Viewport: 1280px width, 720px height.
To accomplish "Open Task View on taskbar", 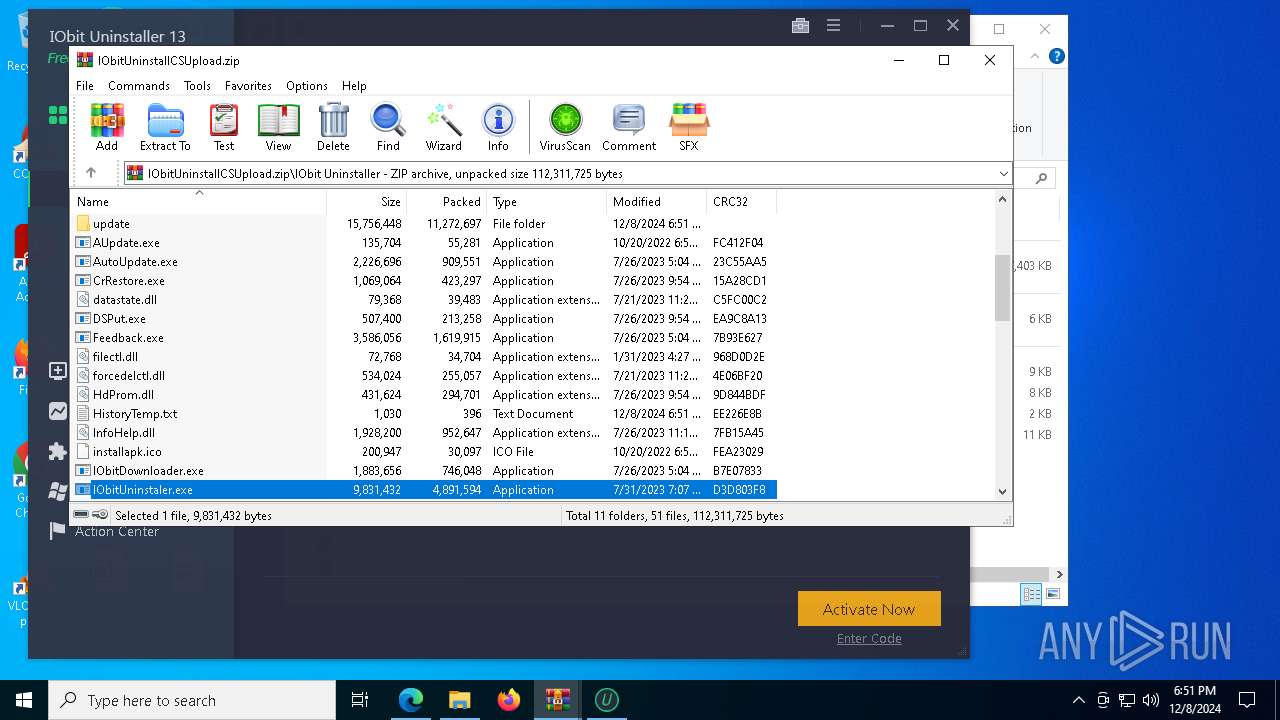I will click(x=360, y=700).
